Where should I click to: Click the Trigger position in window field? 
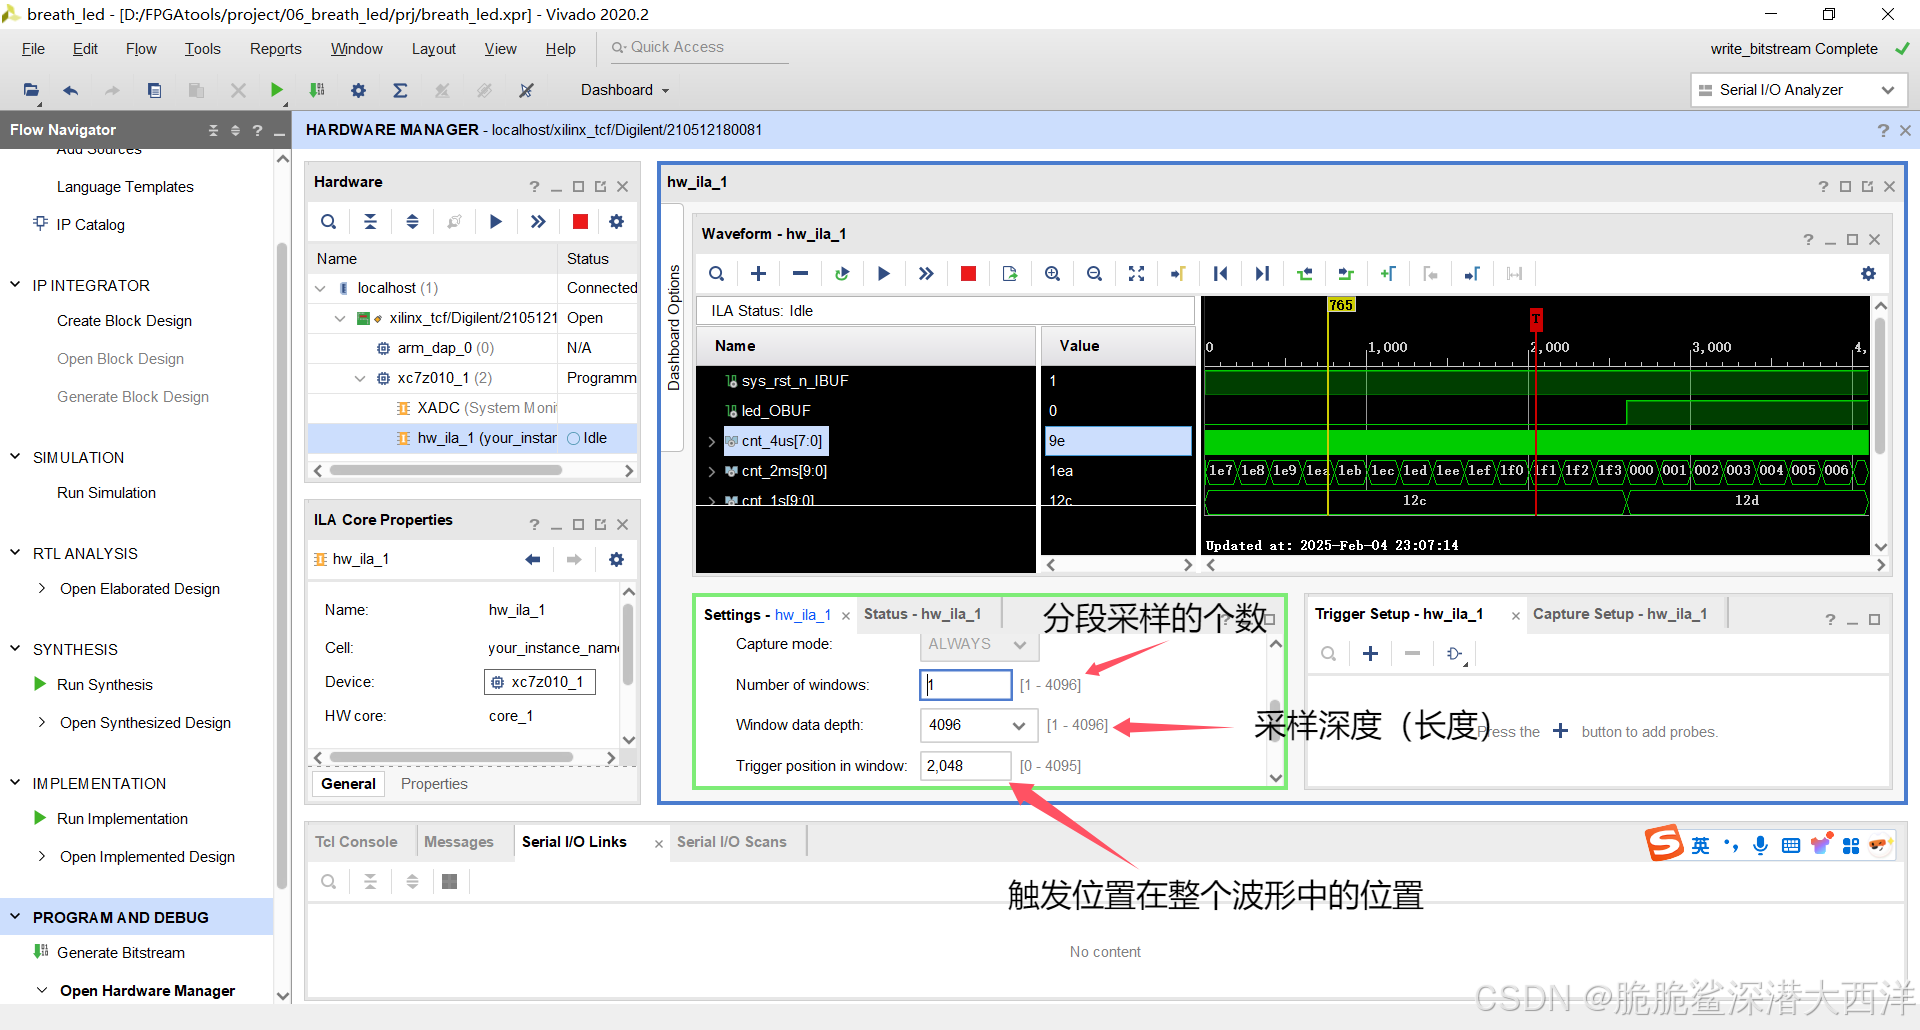pos(966,766)
